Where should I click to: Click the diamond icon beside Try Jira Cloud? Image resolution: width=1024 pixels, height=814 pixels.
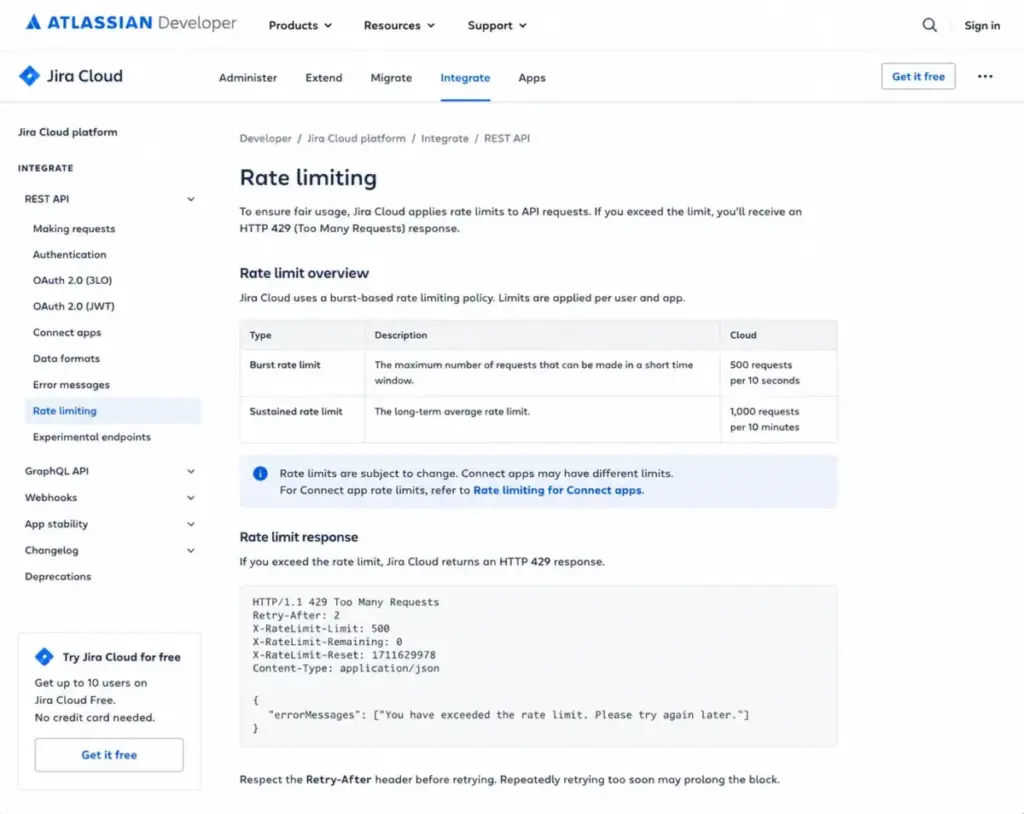tap(44, 657)
